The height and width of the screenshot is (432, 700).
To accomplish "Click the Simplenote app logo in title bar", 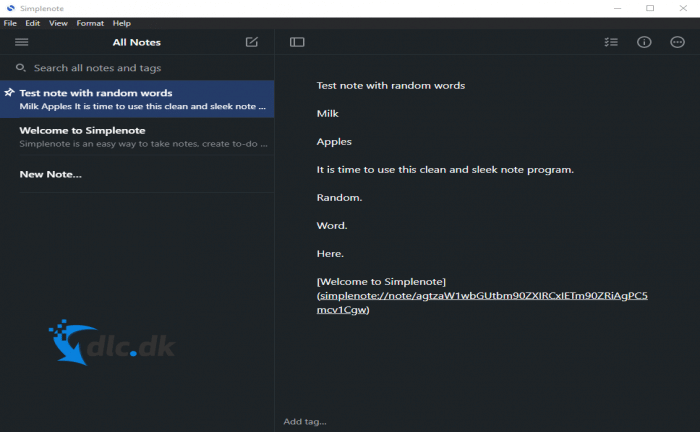I will (x=11, y=8).
